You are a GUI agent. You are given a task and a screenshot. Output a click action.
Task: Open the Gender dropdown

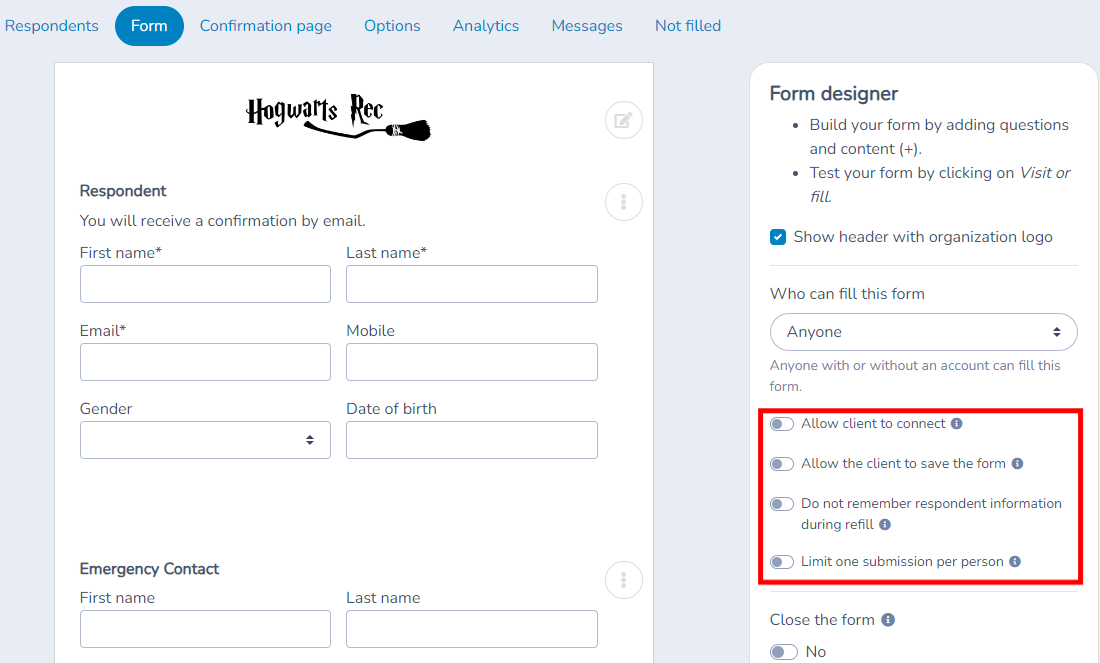[205, 440]
